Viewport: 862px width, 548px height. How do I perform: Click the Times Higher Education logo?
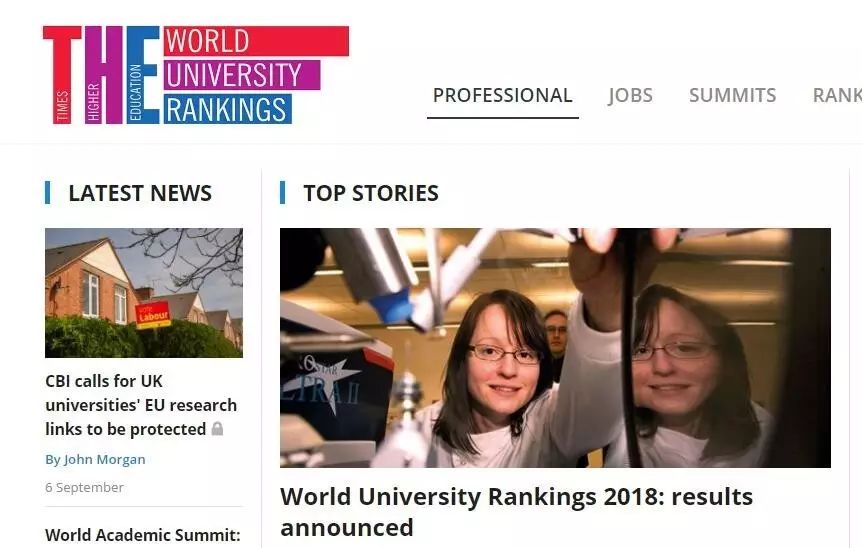[x=196, y=75]
